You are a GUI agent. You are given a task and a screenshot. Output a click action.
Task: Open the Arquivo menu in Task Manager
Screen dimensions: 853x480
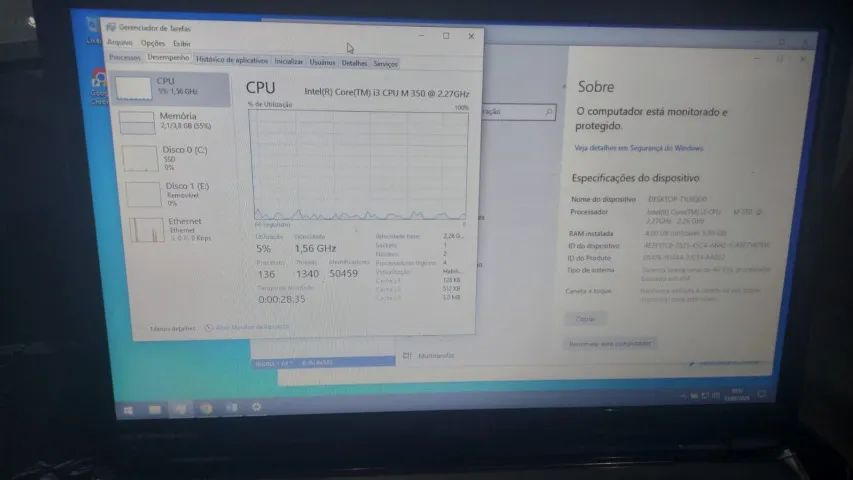coord(120,42)
